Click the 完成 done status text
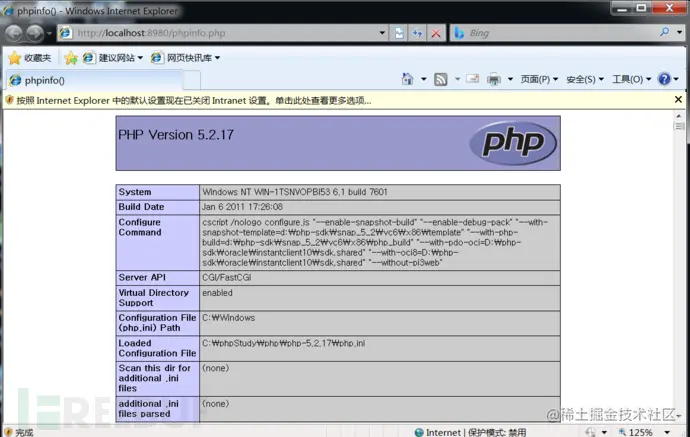 tap(24, 433)
